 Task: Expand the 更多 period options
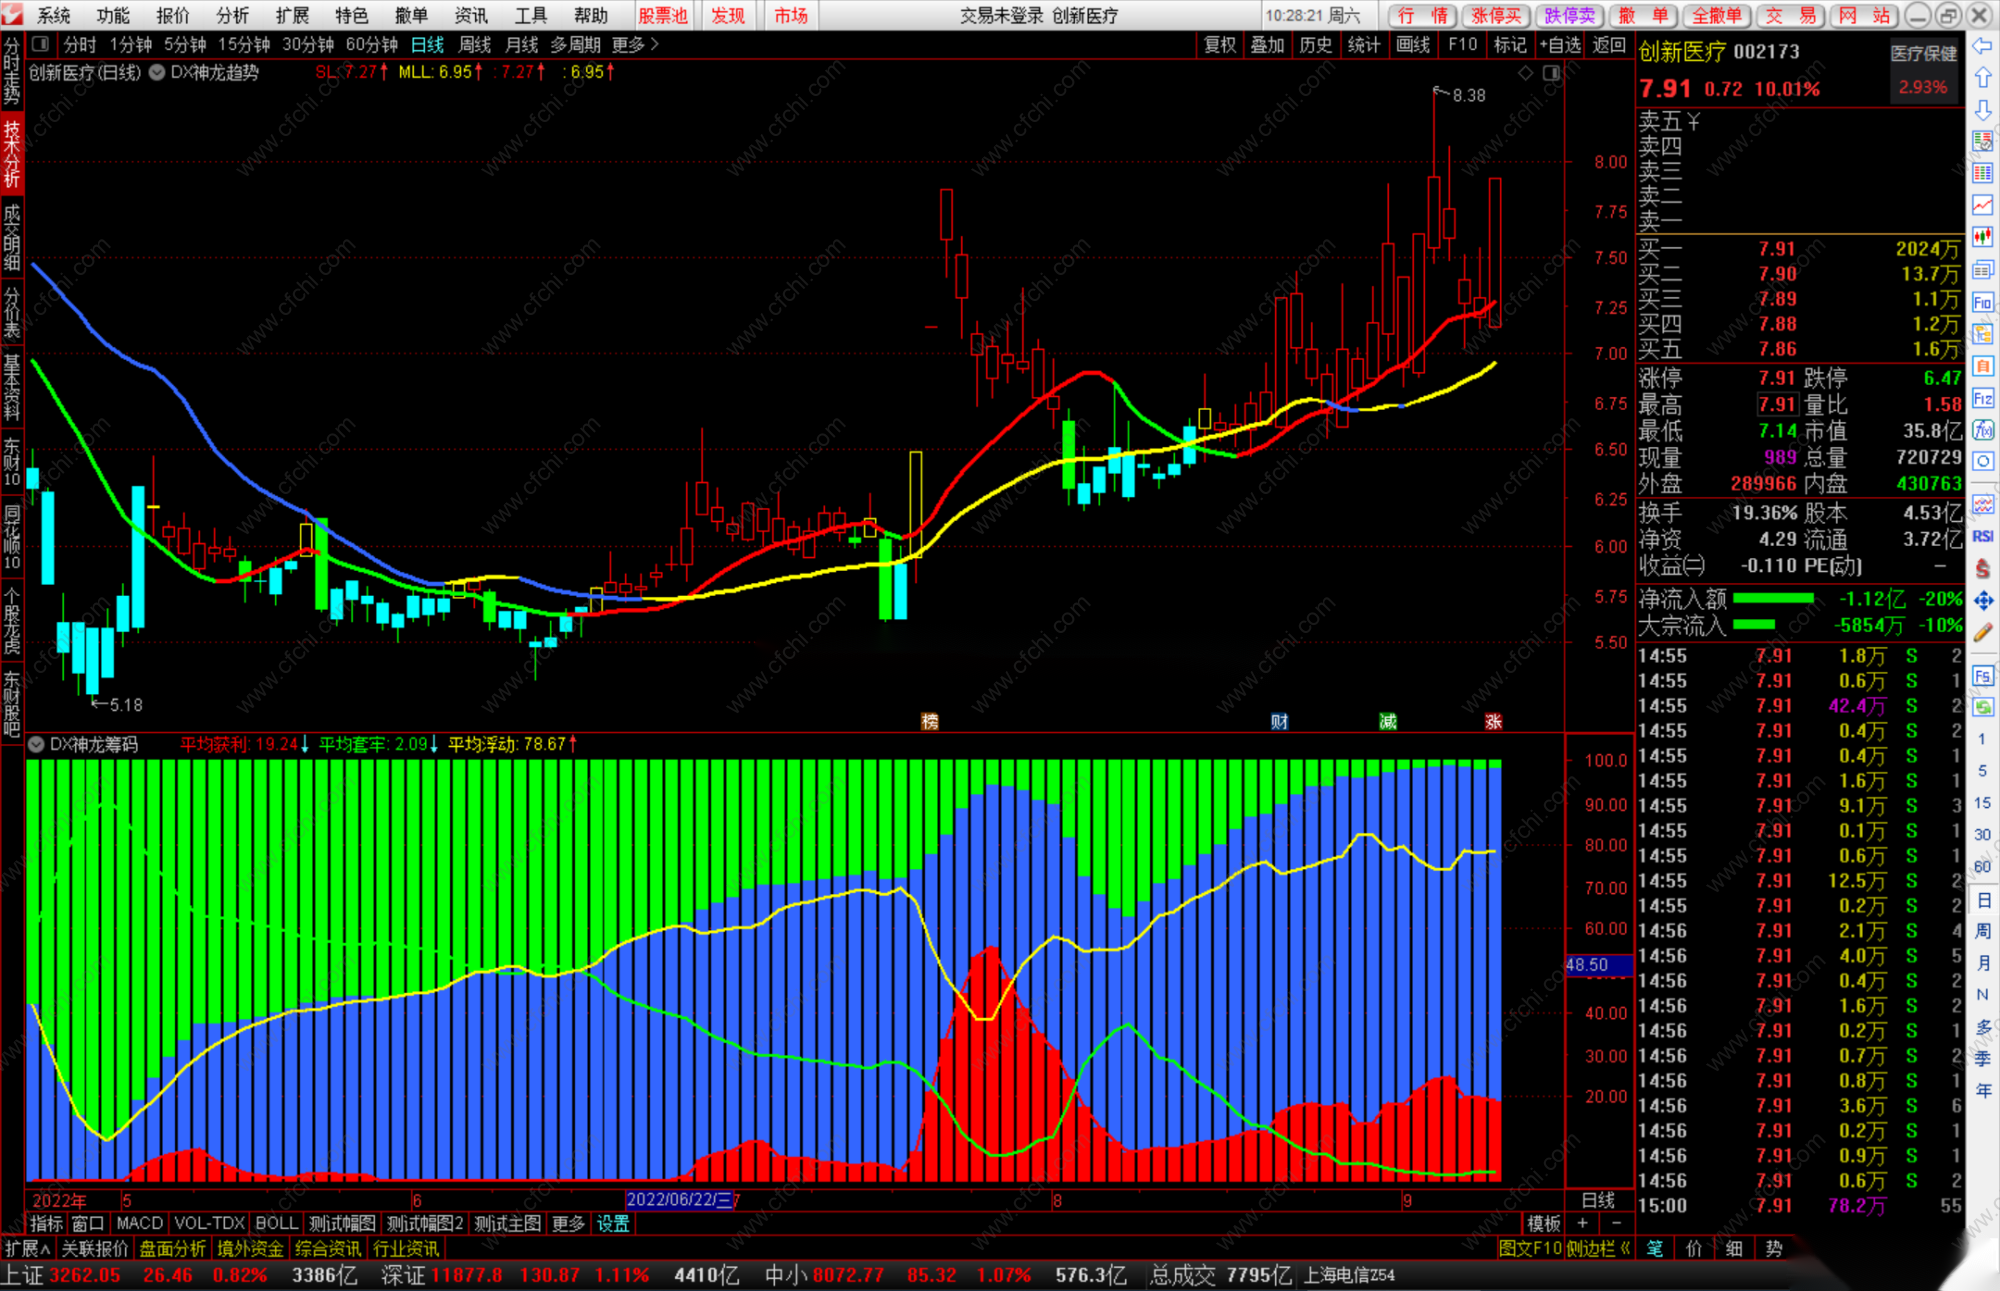point(635,44)
